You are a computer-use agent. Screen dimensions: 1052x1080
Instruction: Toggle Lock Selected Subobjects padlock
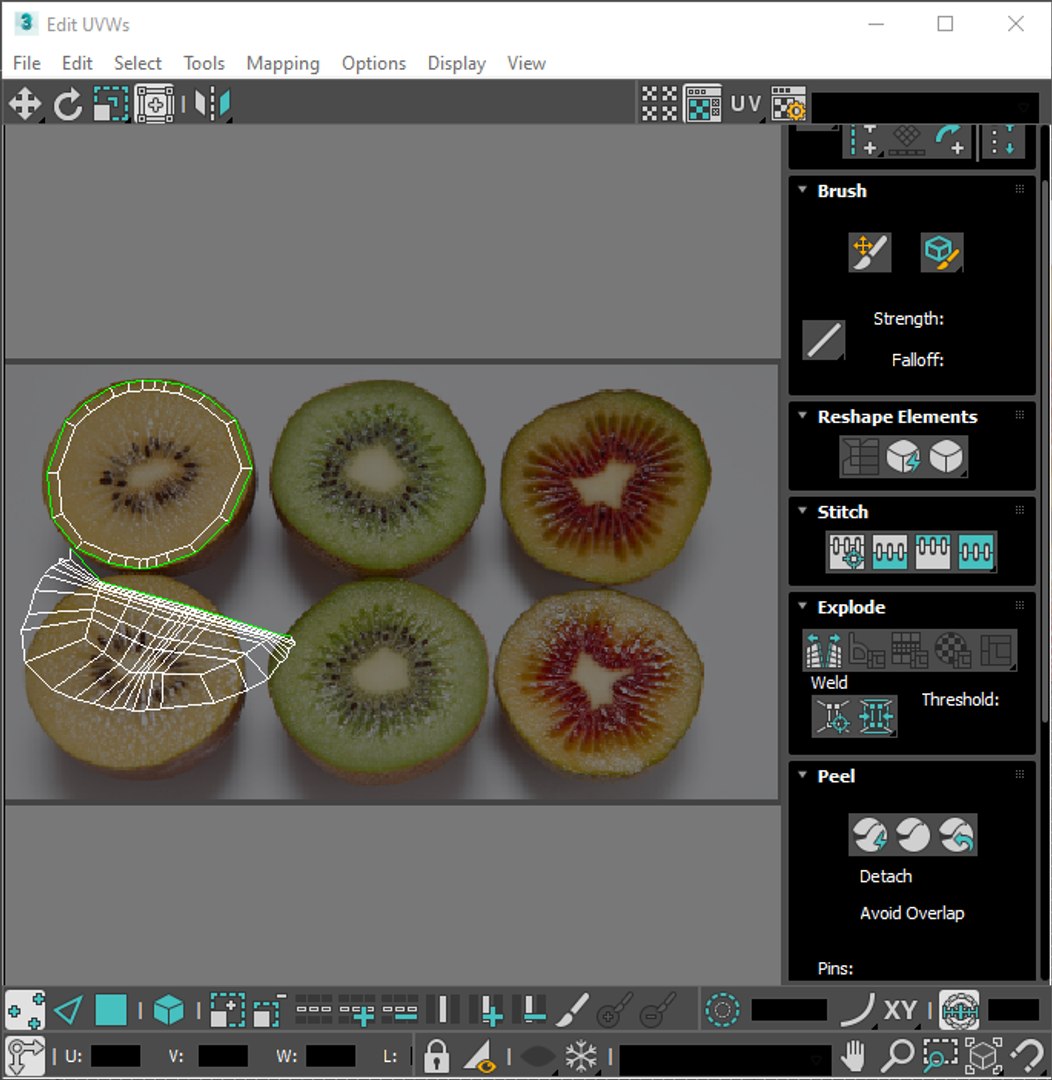(x=436, y=1055)
